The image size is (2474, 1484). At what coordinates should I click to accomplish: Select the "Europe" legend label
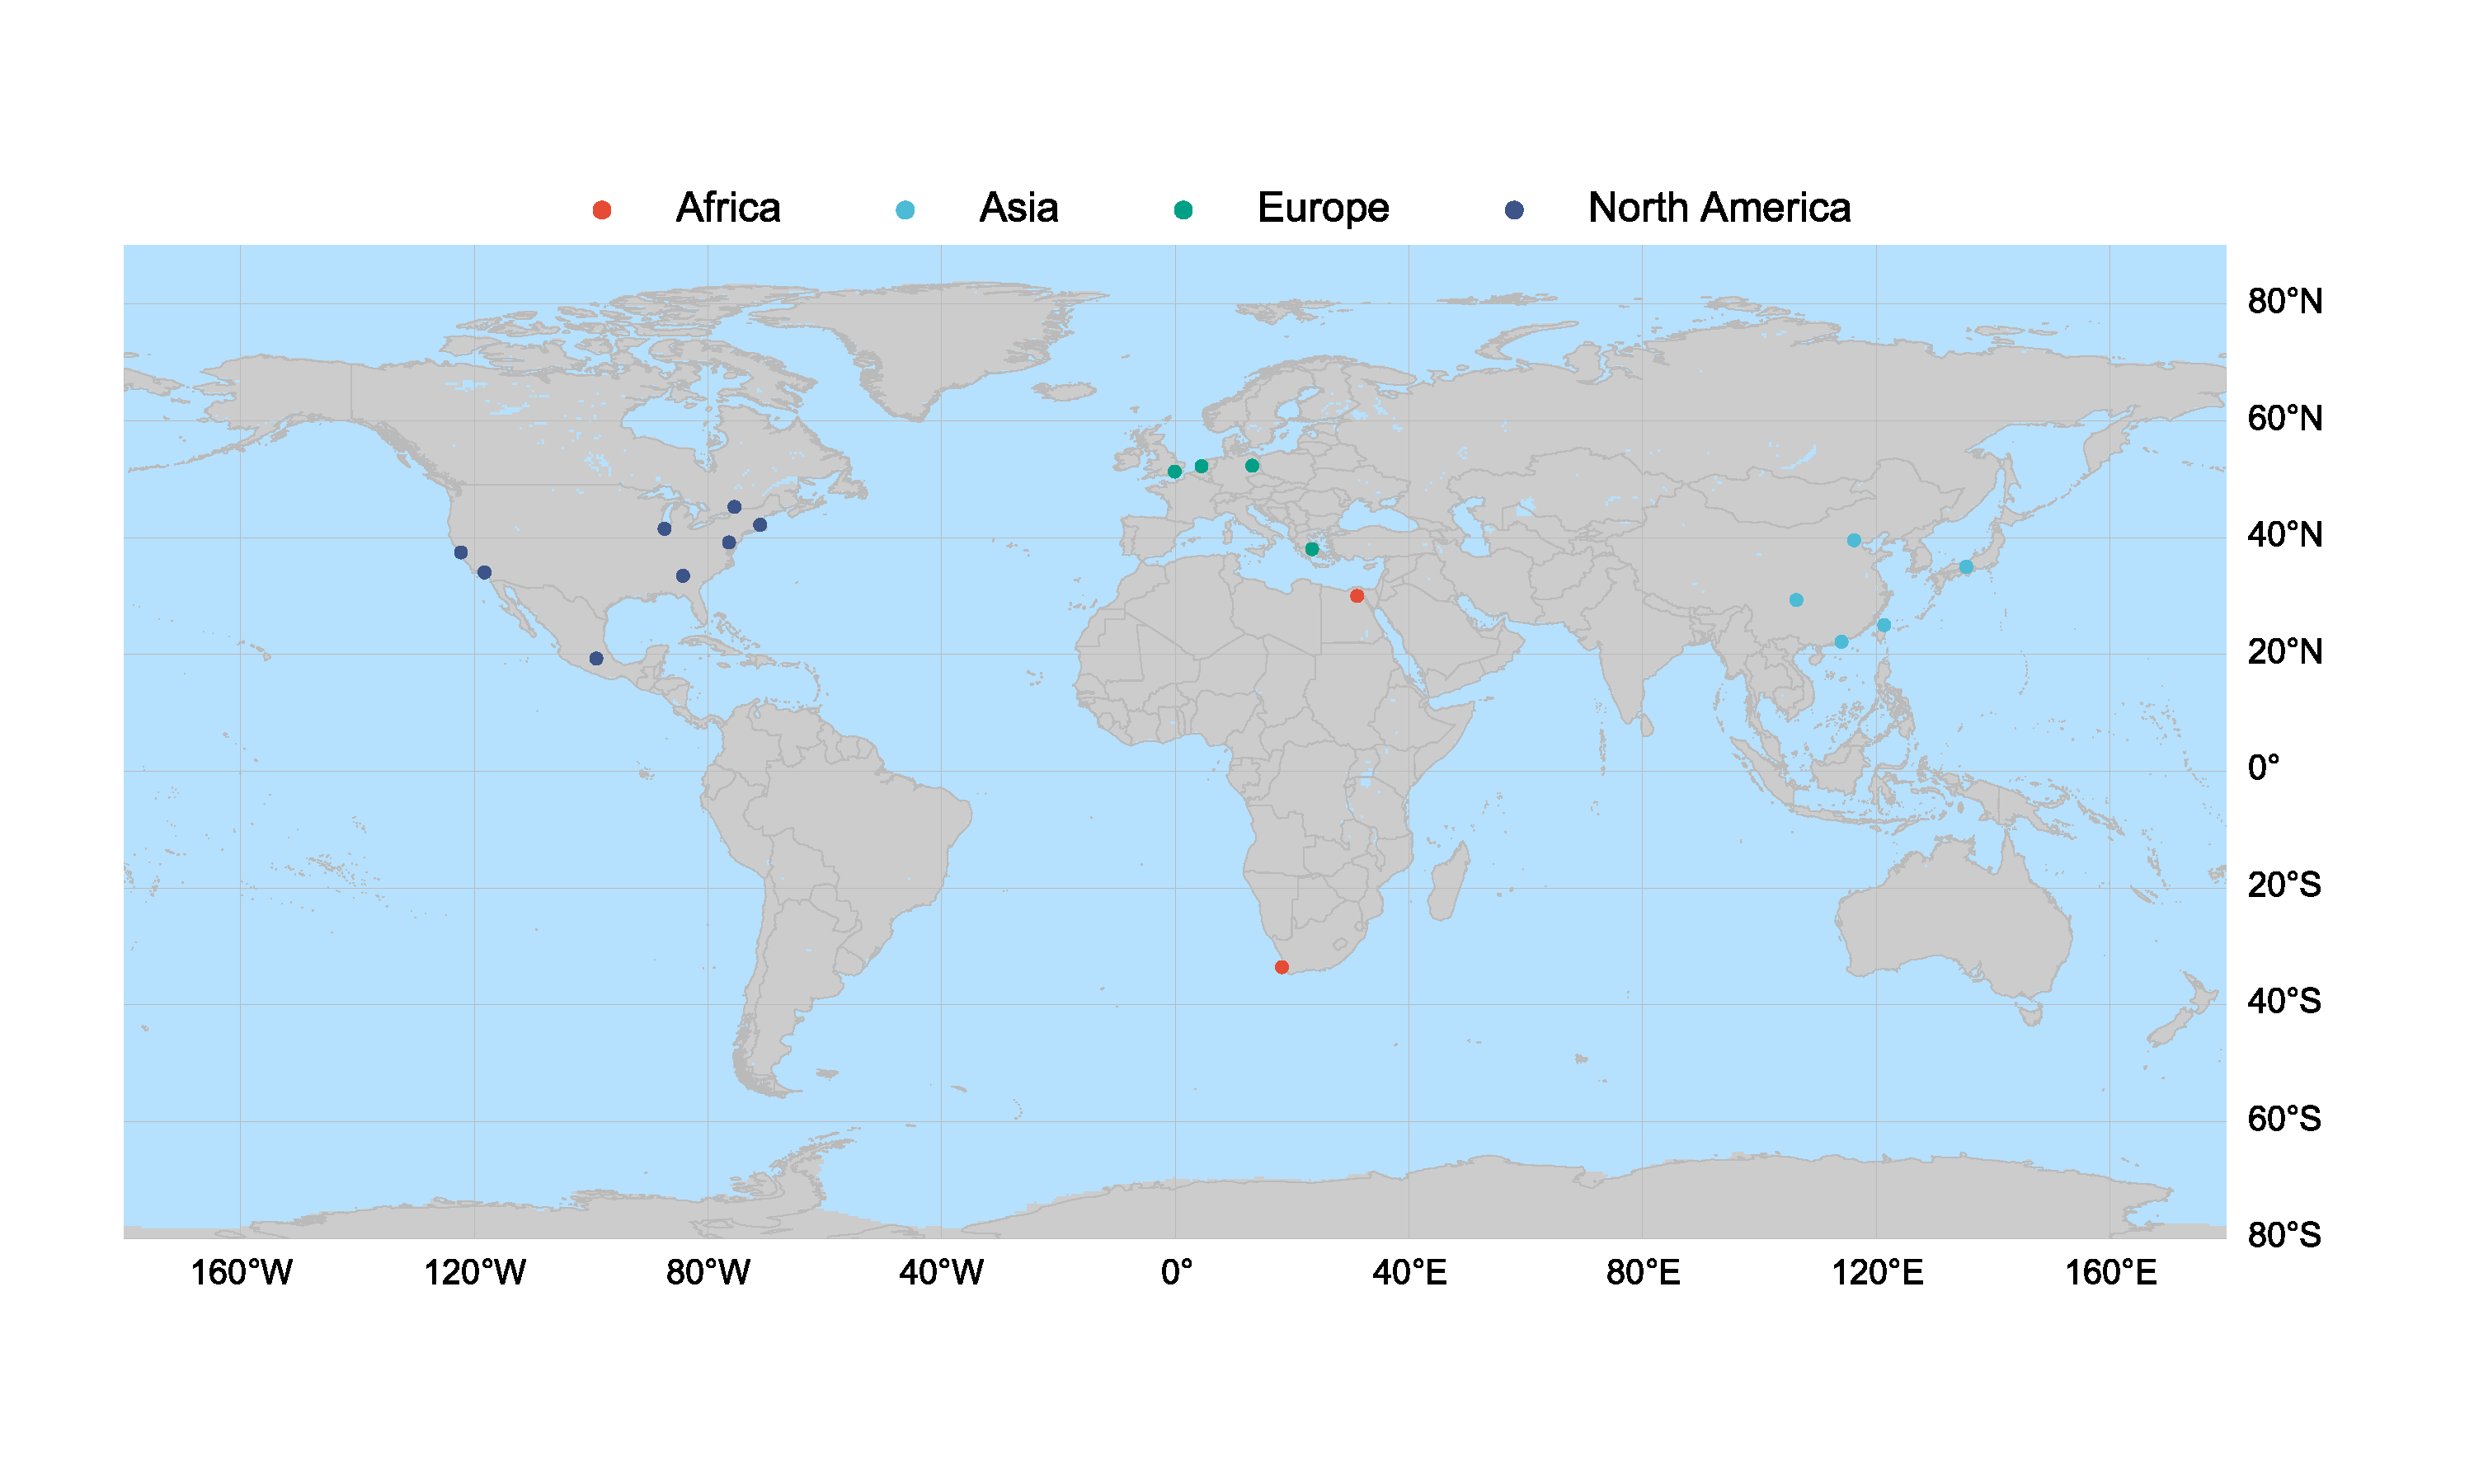pyautogui.click(x=1323, y=208)
